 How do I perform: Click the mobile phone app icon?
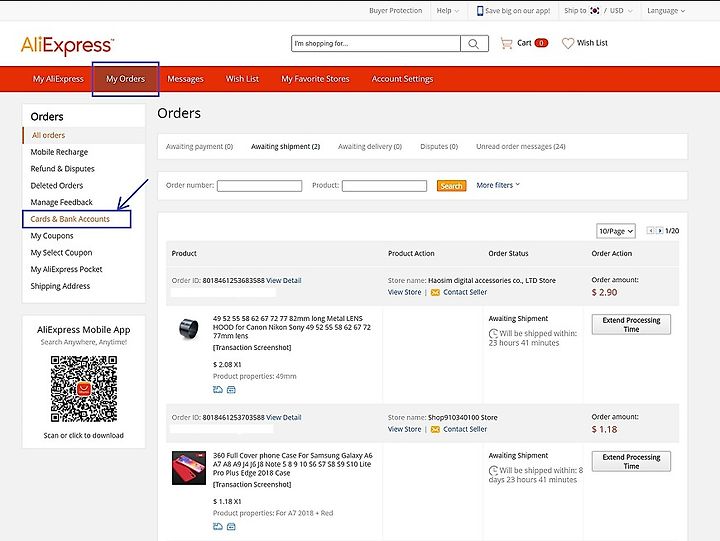click(480, 11)
